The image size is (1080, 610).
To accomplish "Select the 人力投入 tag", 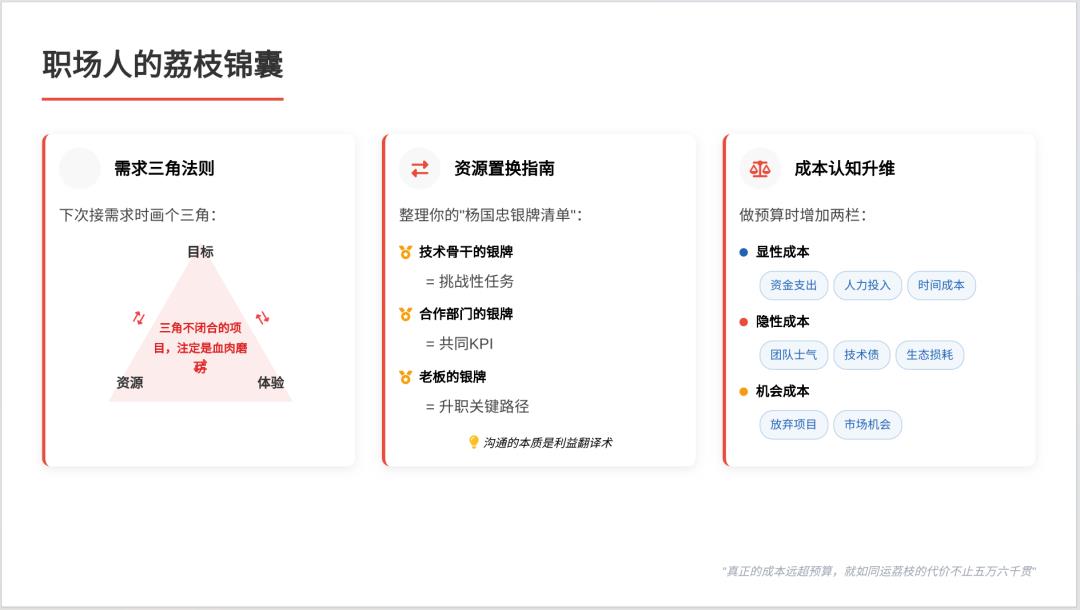I will (867, 285).
